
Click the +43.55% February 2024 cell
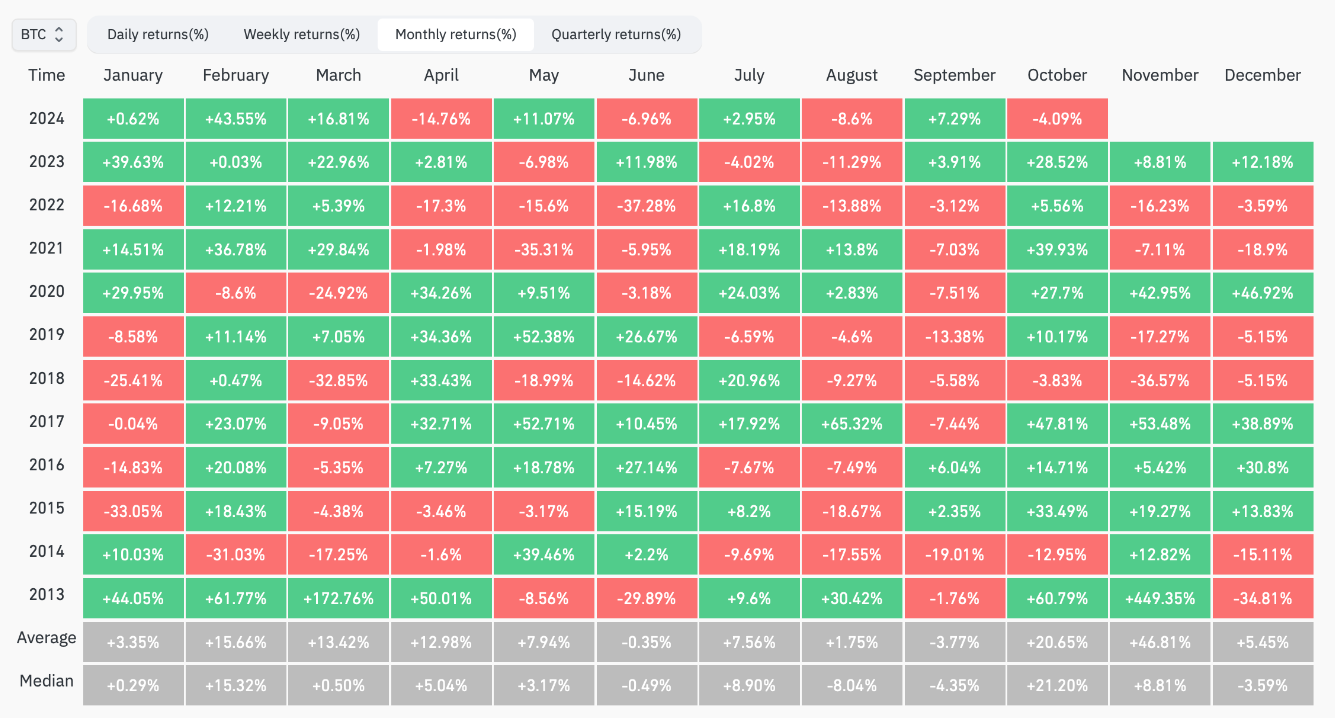point(235,118)
